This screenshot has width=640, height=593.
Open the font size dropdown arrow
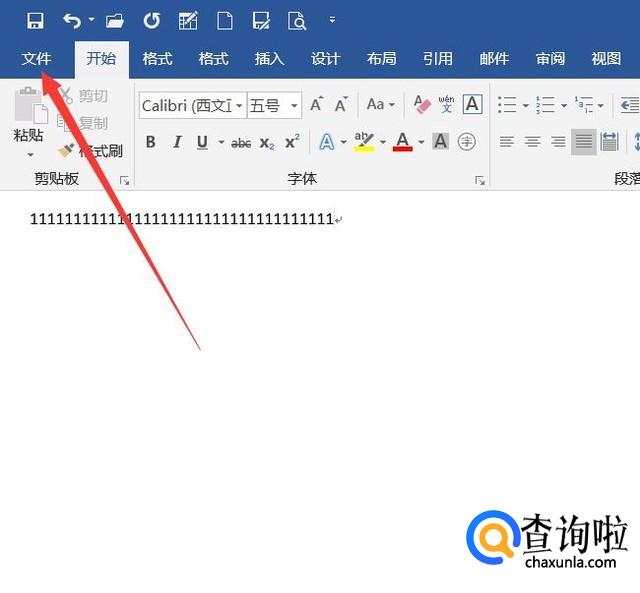(x=294, y=106)
